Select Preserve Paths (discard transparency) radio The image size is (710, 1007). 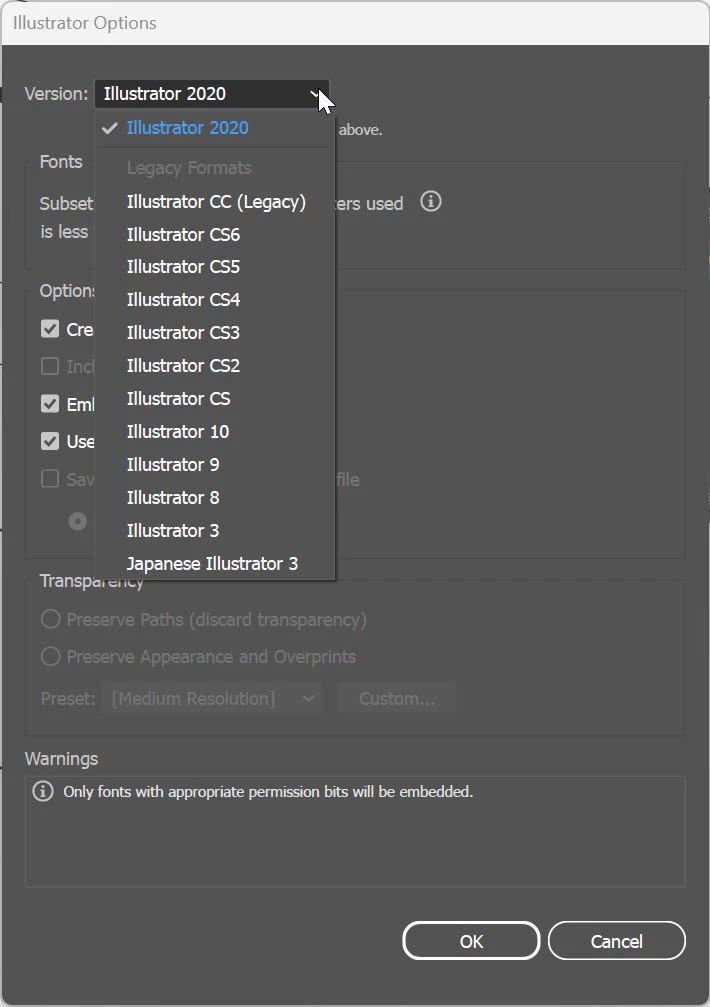coord(51,620)
